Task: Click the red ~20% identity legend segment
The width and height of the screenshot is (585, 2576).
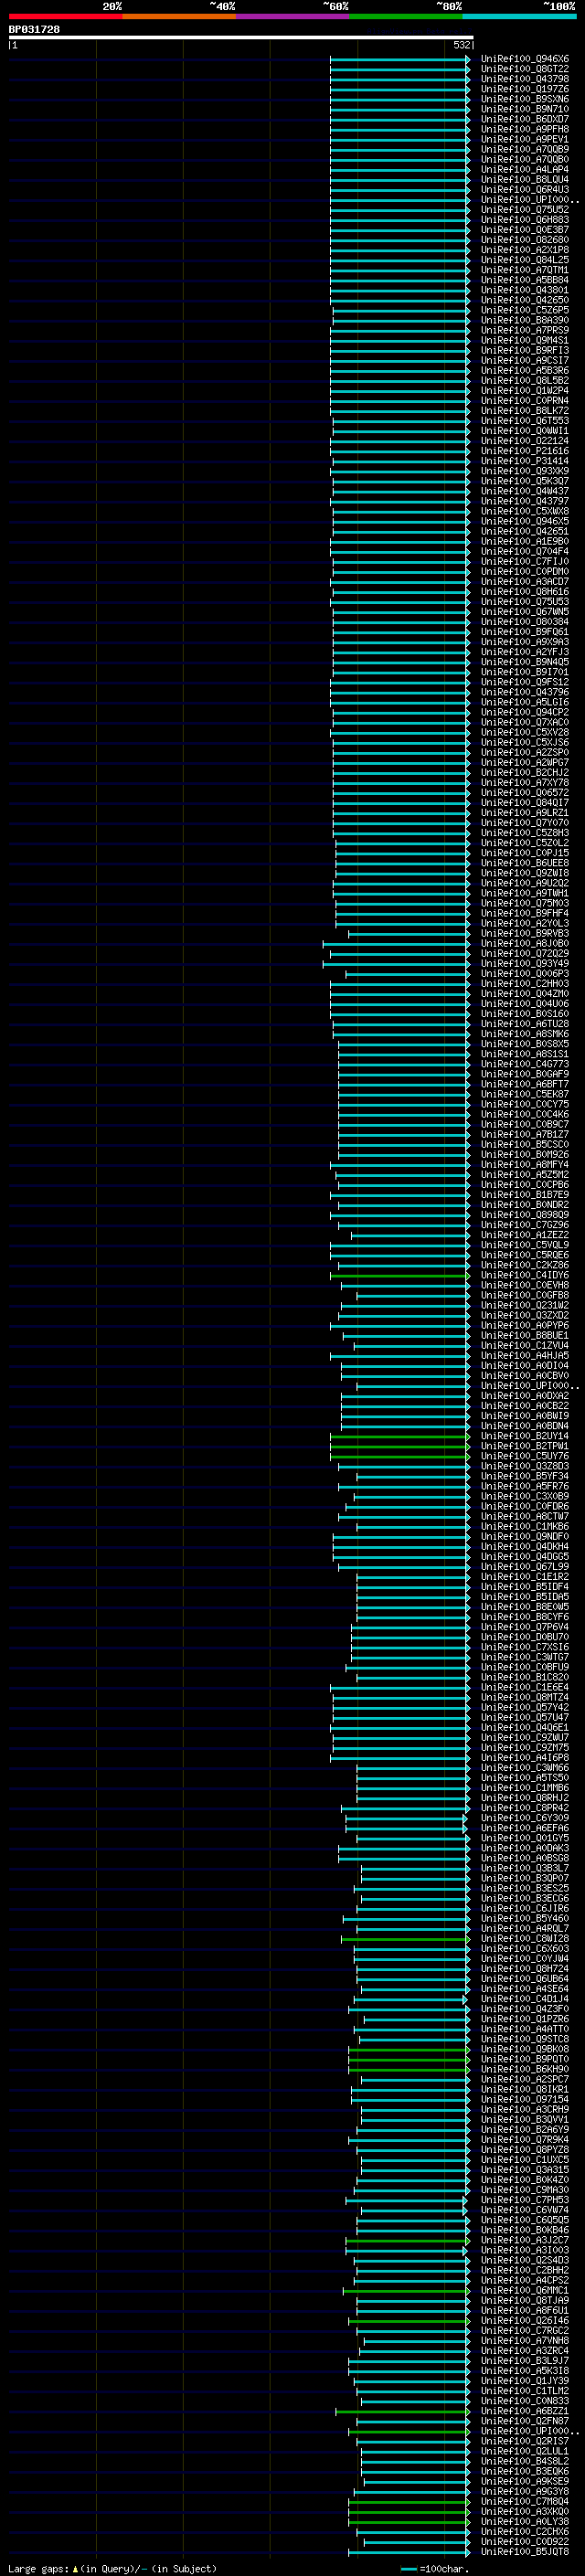Action: click(65, 16)
